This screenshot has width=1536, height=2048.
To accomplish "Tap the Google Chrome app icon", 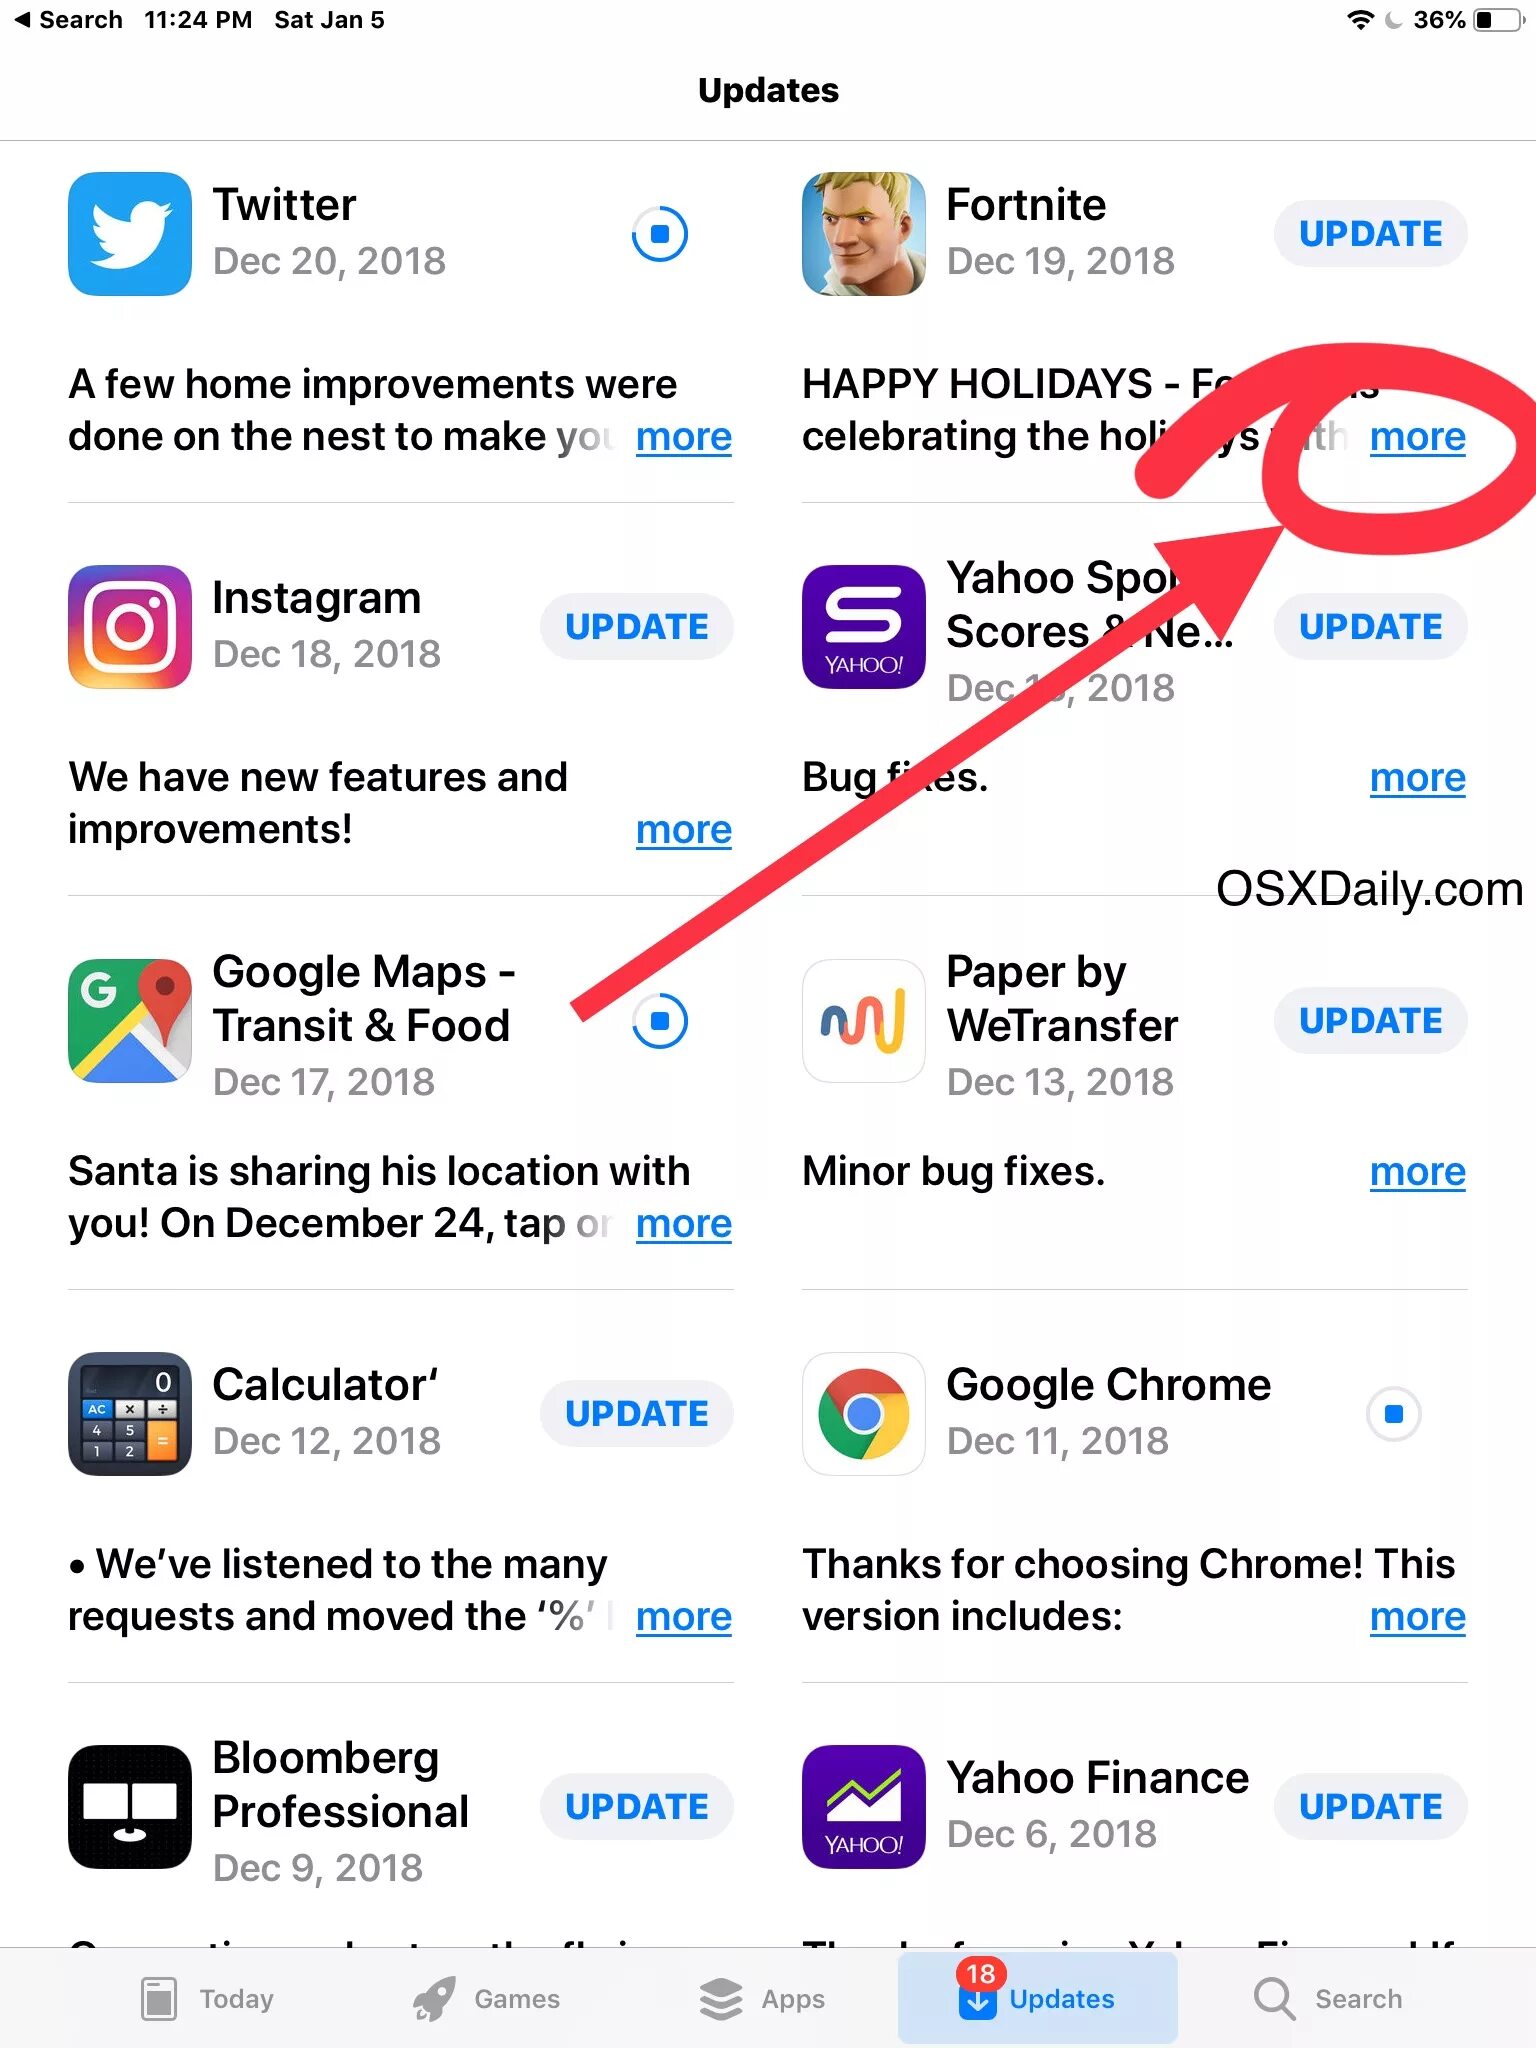I will (x=864, y=1414).
